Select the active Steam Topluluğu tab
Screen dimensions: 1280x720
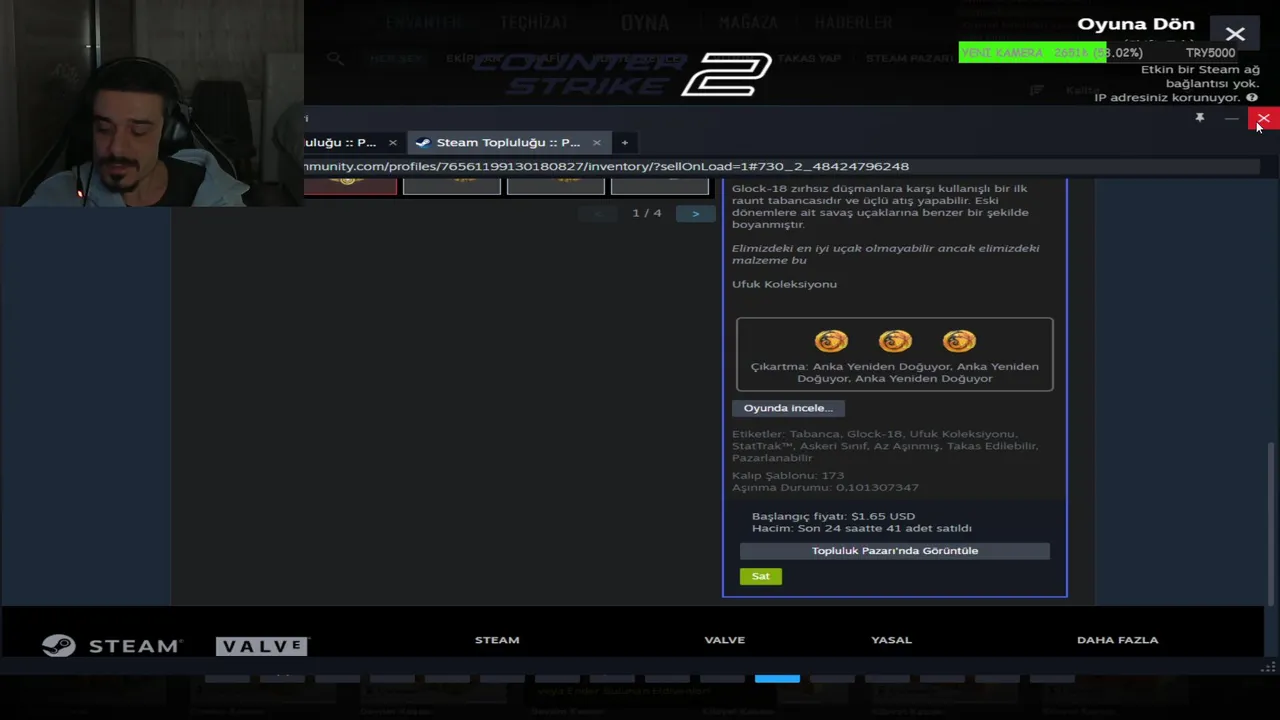[x=508, y=142]
